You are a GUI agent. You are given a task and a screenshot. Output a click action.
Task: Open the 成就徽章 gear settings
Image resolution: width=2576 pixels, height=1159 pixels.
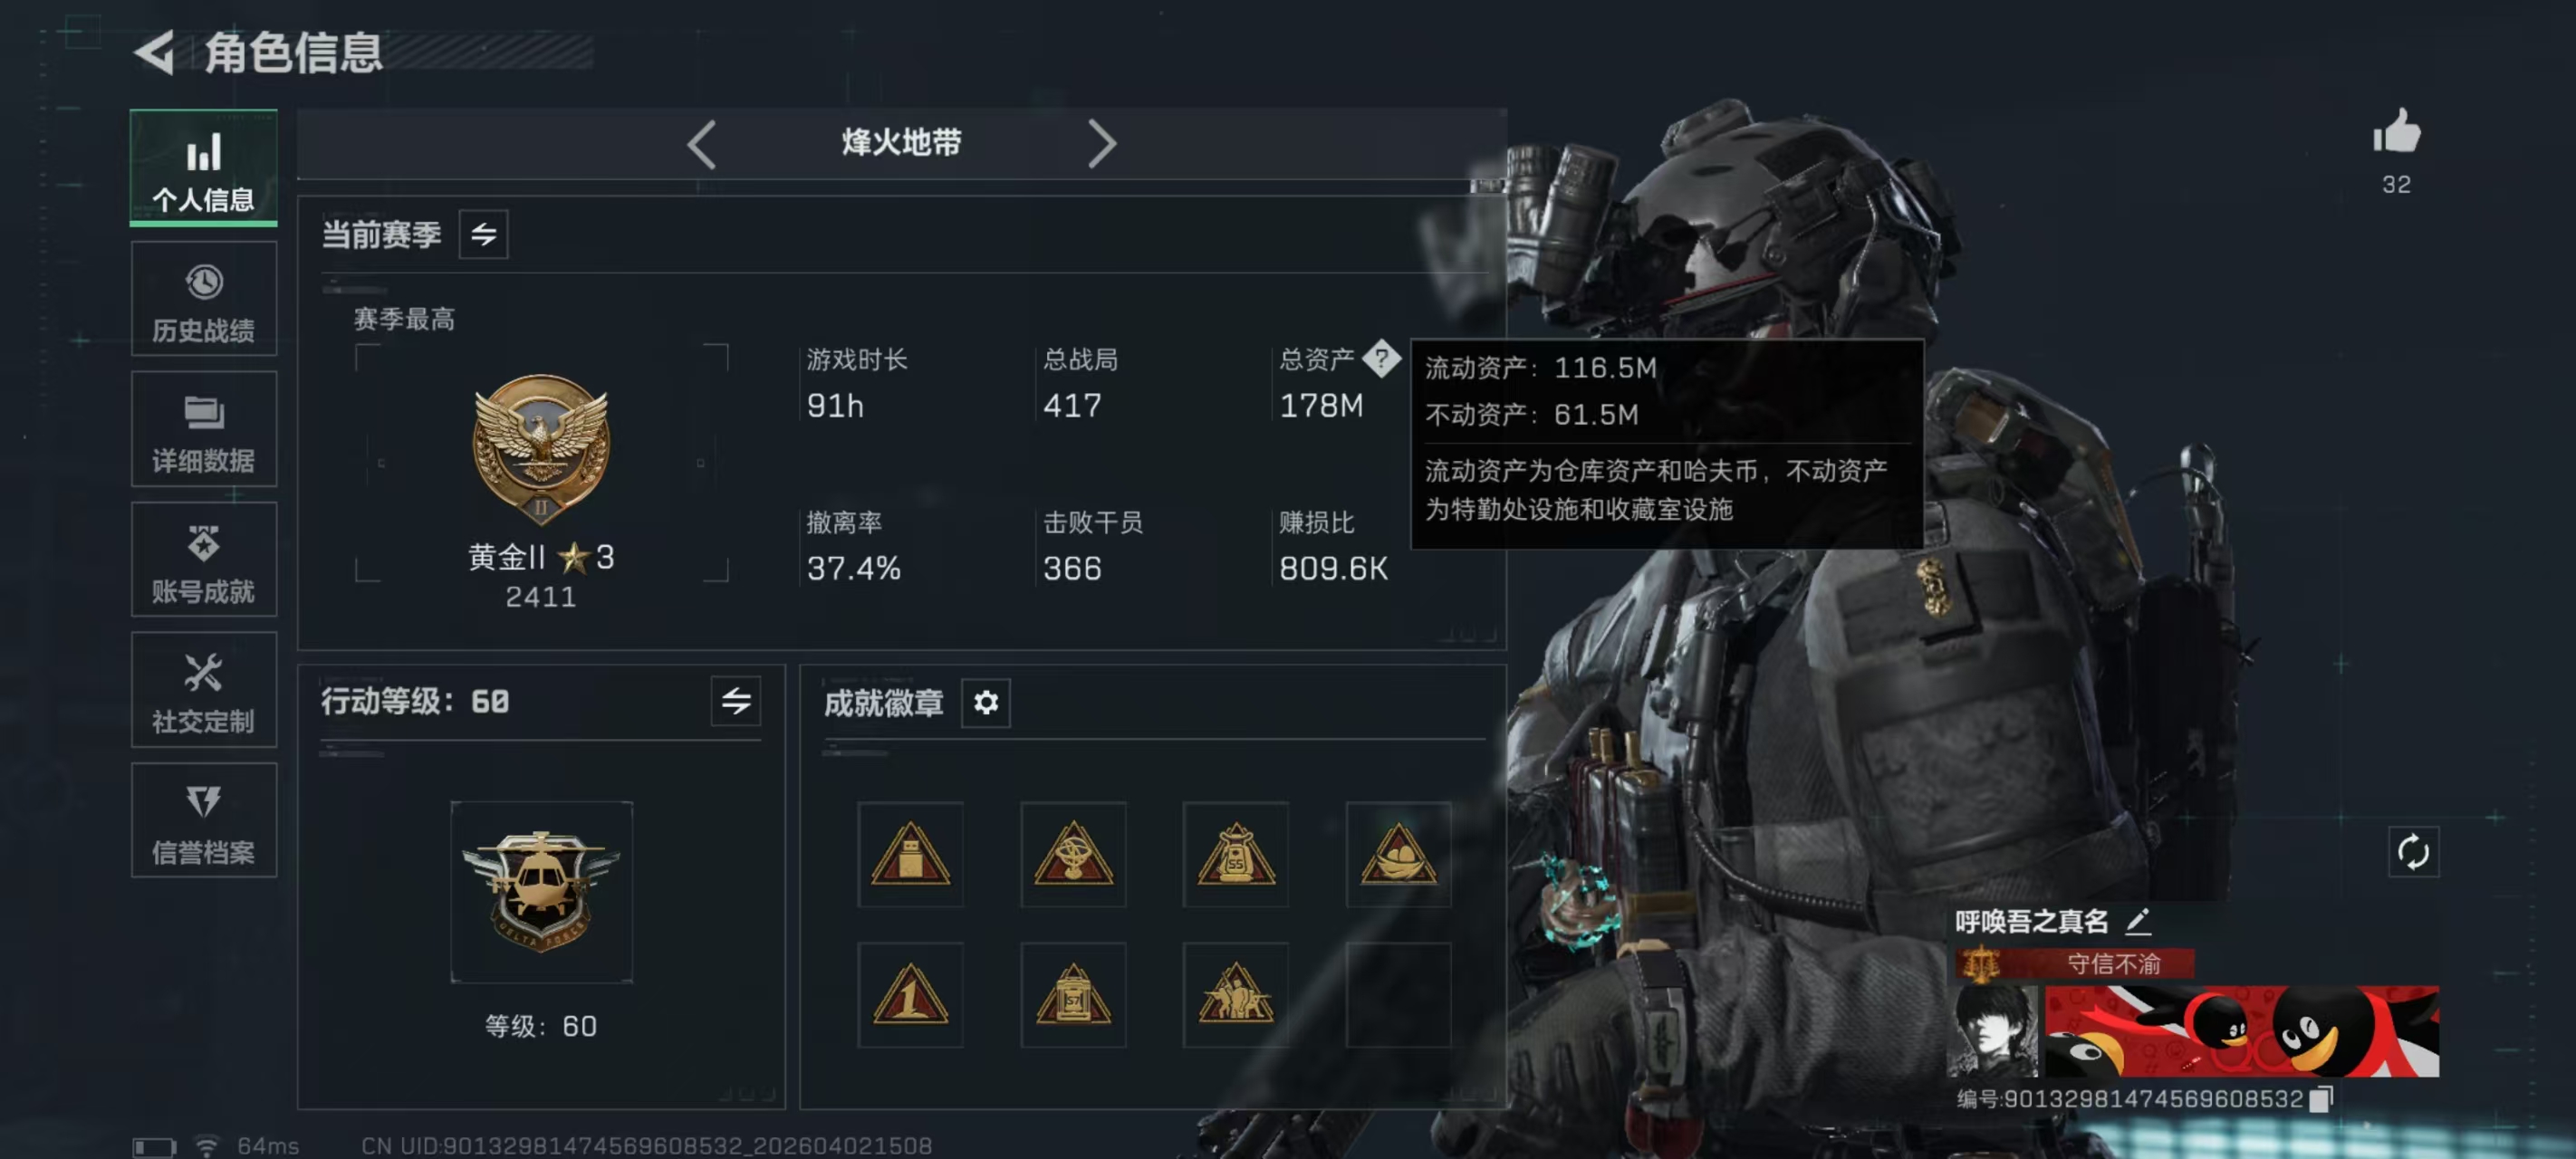pyautogui.click(x=985, y=702)
